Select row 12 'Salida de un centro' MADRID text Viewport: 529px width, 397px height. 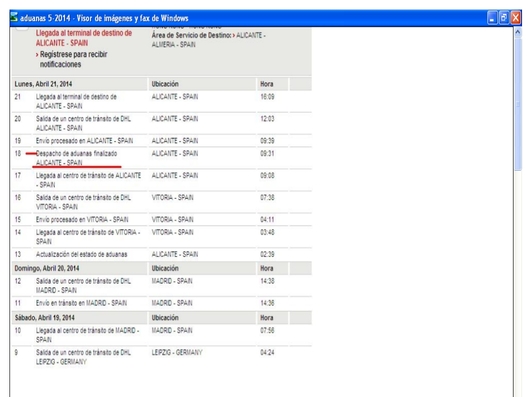pos(83,285)
